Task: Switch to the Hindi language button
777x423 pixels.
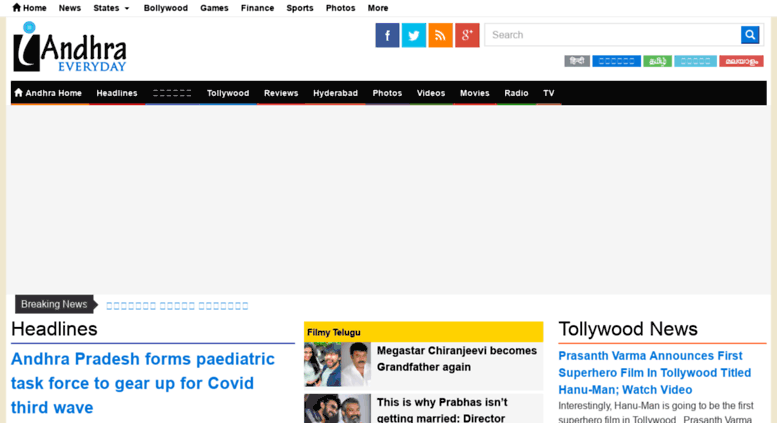Action: pyautogui.click(x=577, y=61)
